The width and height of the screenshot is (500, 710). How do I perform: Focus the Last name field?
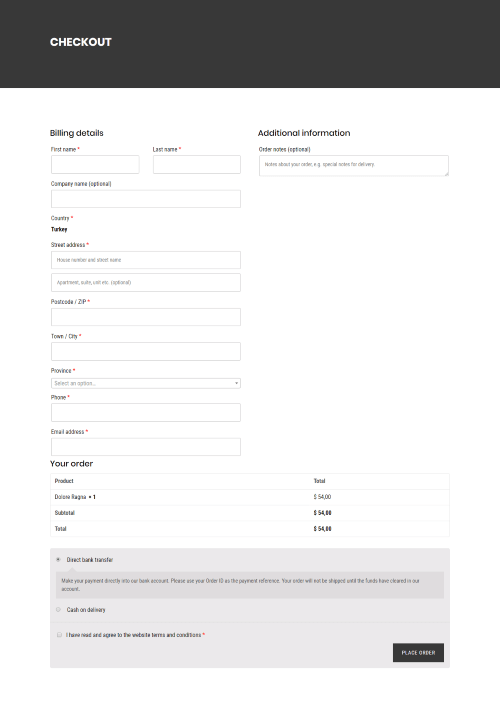coord(197,164)
